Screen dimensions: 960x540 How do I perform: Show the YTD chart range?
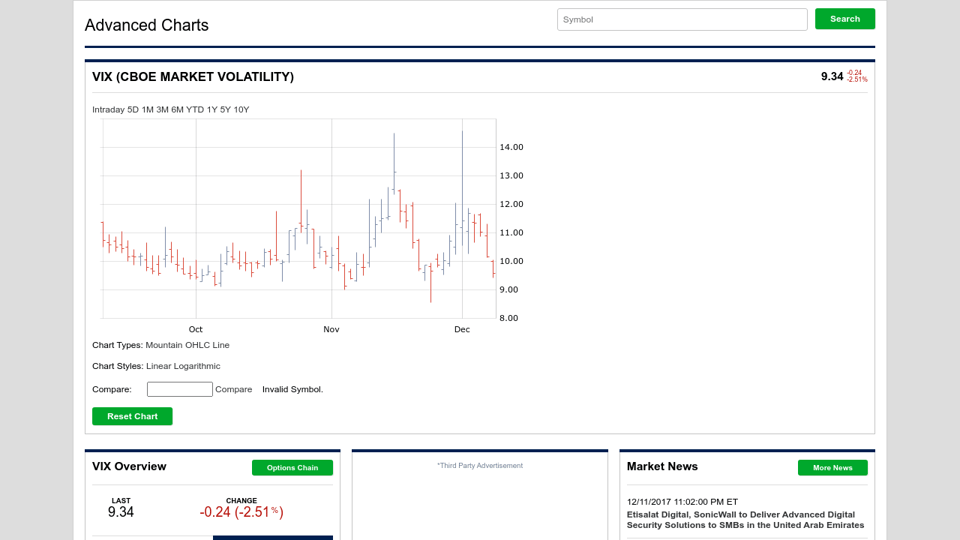coord(194,110)
